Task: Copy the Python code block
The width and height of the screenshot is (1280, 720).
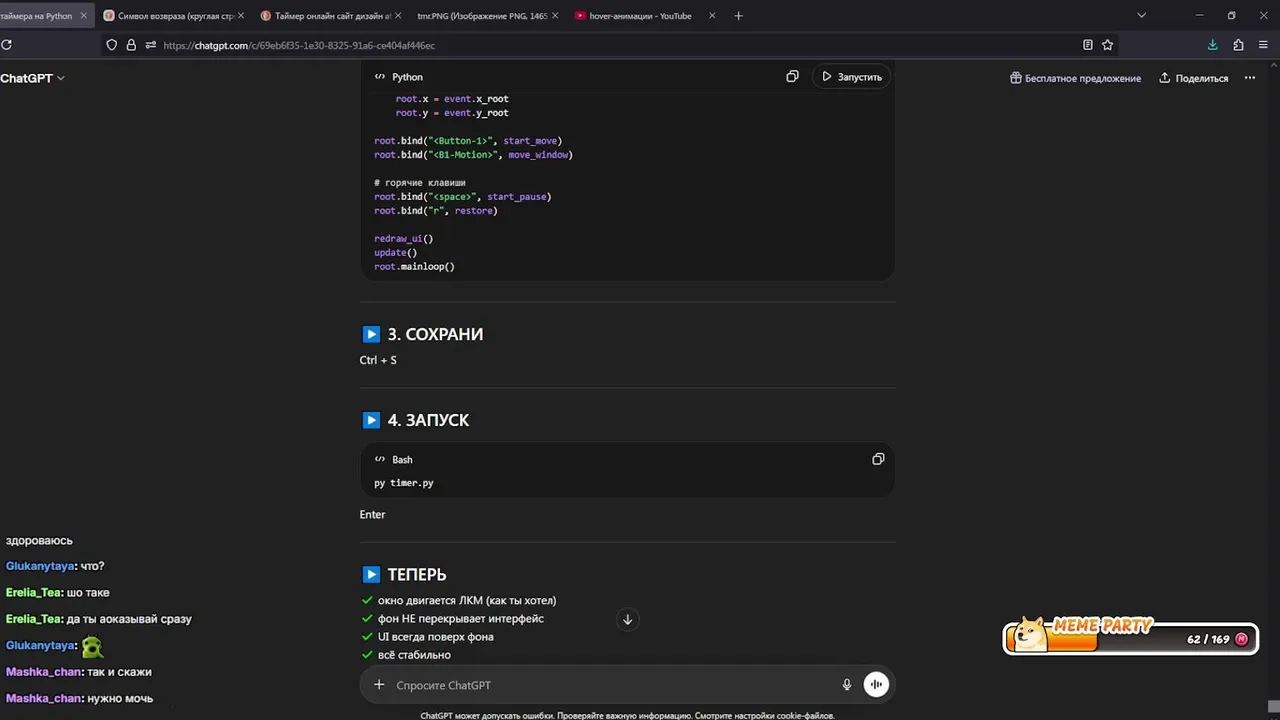Action: coord(792,77)
